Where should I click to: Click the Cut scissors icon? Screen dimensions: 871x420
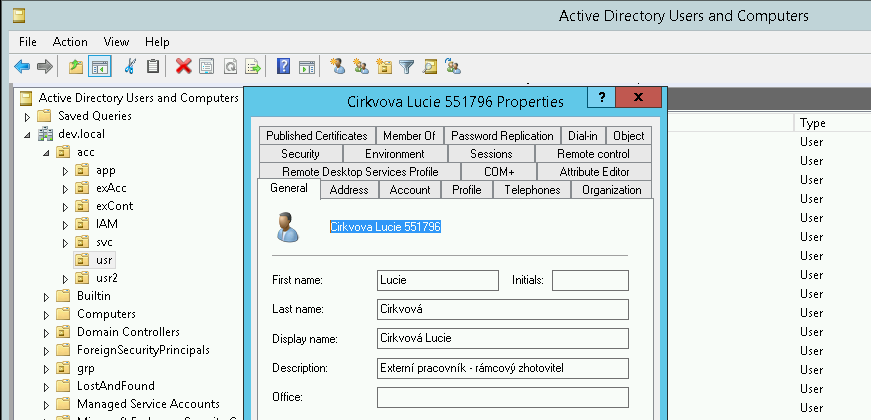point(129,67)
